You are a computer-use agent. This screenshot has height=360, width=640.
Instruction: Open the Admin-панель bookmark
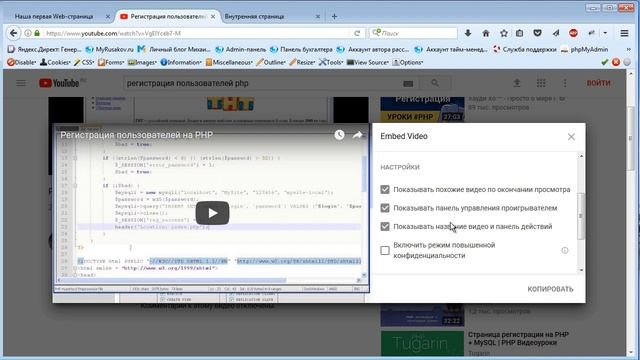coord(241,49)
